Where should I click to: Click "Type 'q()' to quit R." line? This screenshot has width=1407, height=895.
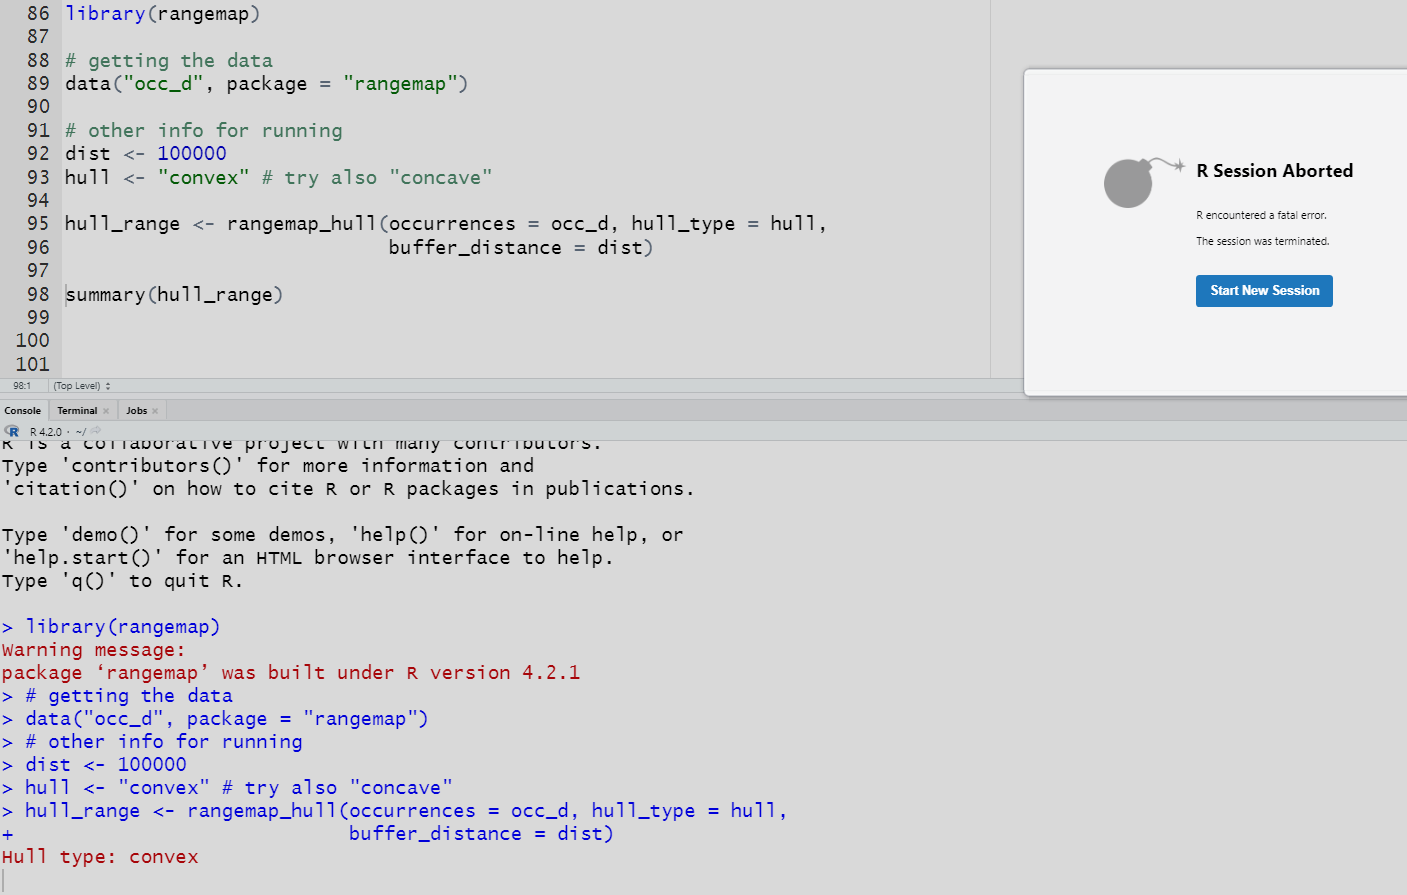pyautogui.click(x=122, y=581)
